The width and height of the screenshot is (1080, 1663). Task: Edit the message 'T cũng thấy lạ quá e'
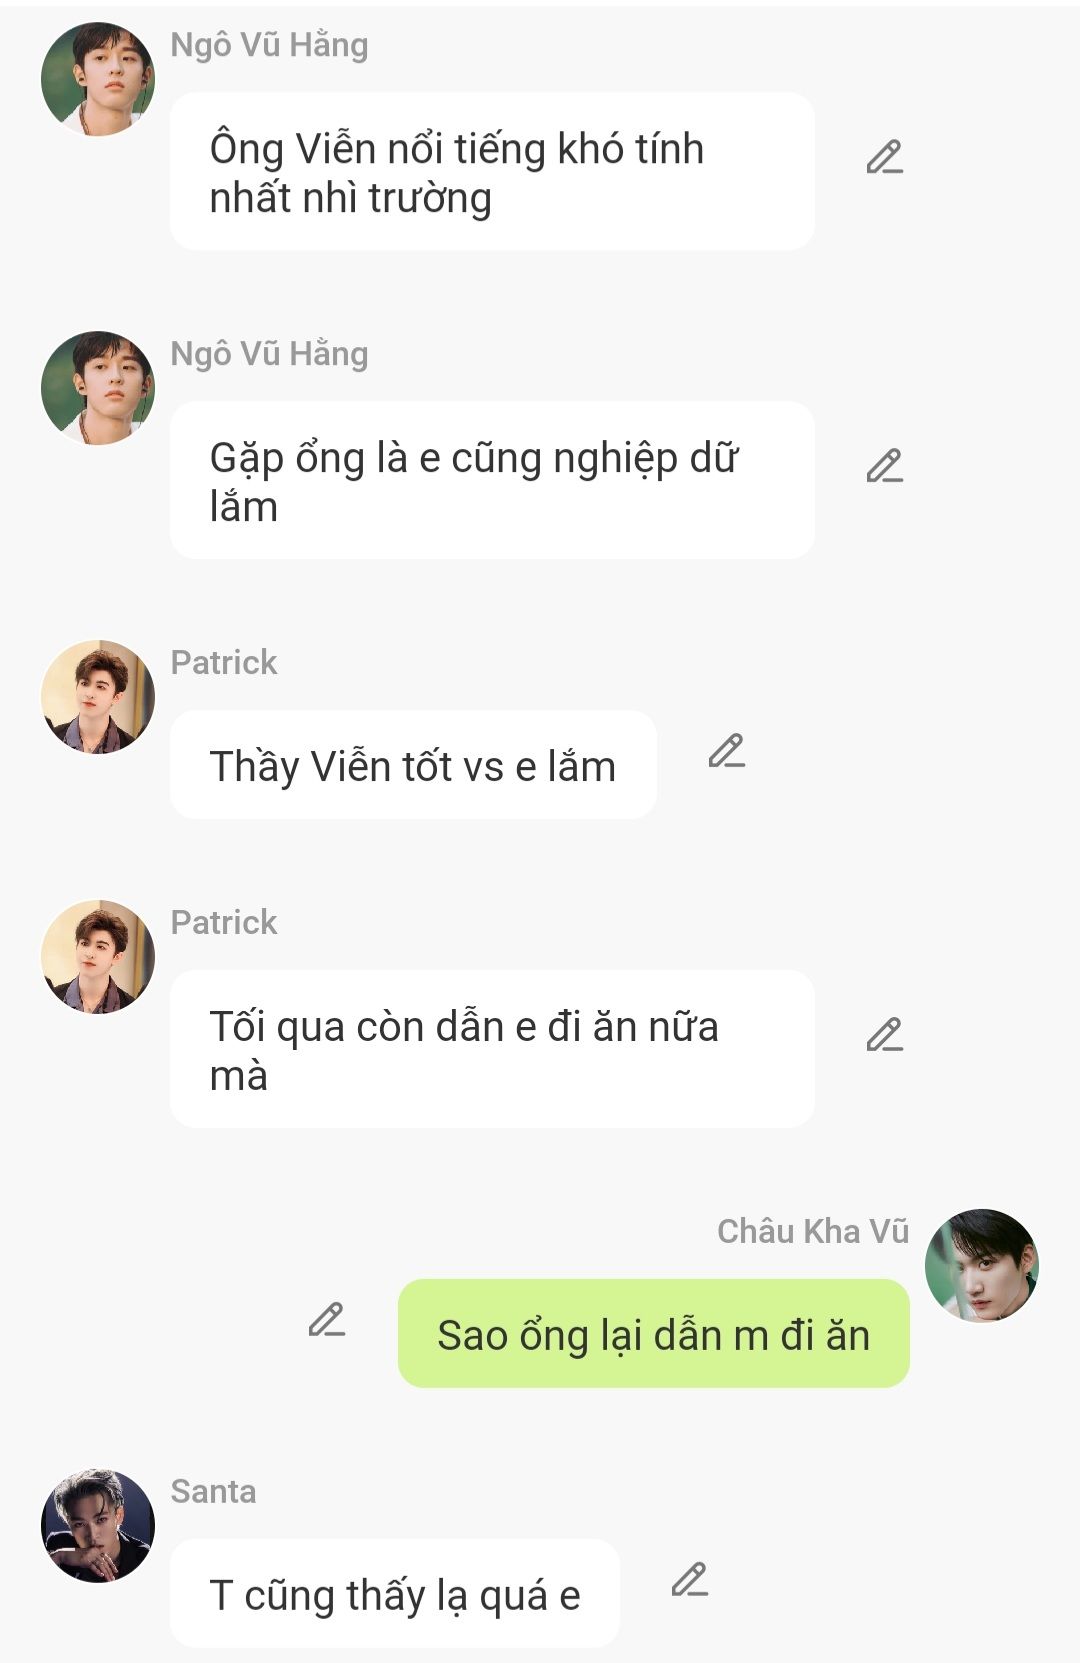pyautogui.click(x=690, y=1580)
